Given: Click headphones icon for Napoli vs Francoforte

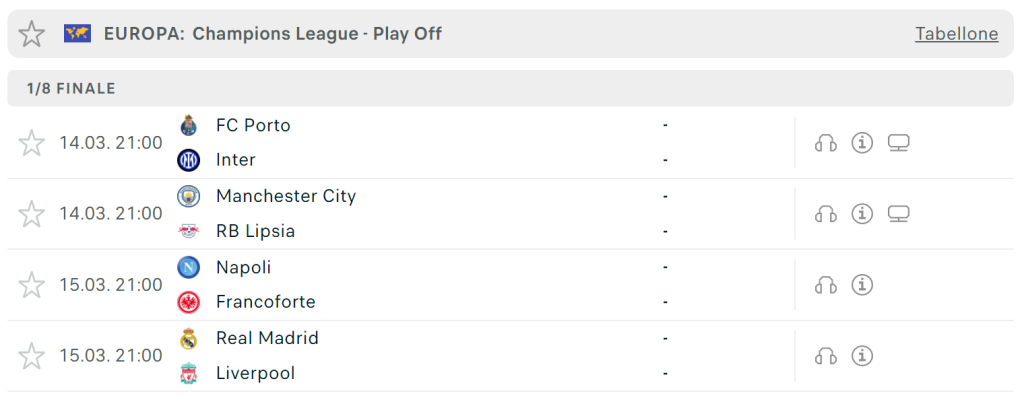Looking at the screenshot, I should (x=825, y=285).
